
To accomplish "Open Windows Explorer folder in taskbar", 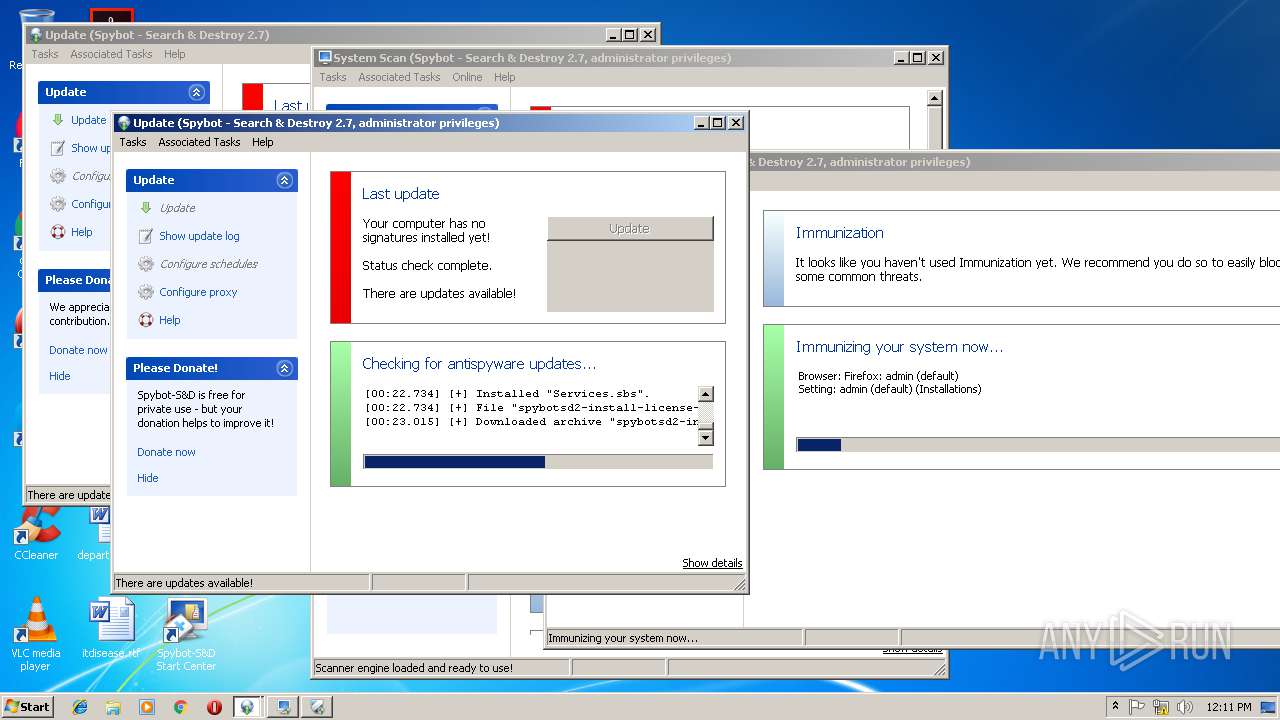I will click(113, 707).
